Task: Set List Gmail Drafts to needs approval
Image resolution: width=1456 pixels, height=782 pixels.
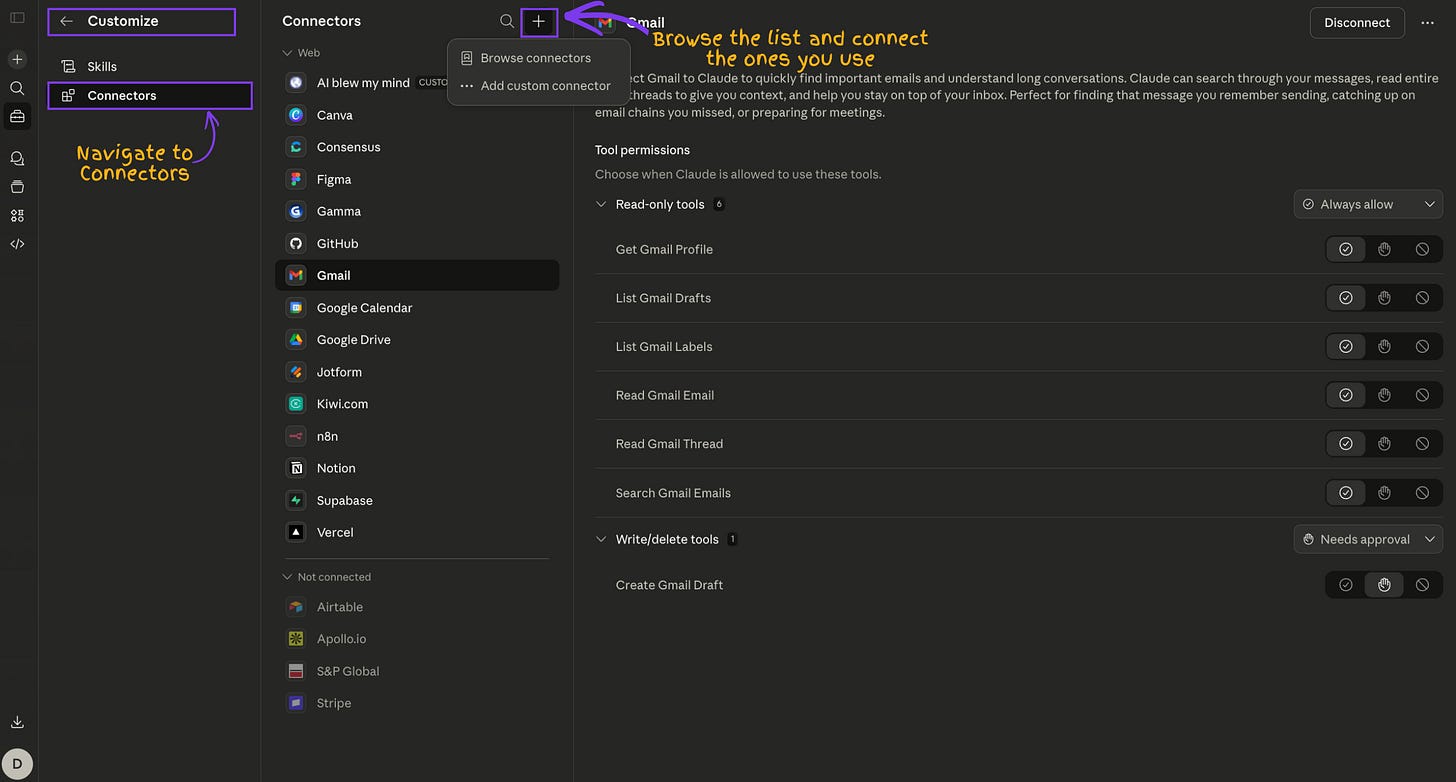Action: point(1384,298)
